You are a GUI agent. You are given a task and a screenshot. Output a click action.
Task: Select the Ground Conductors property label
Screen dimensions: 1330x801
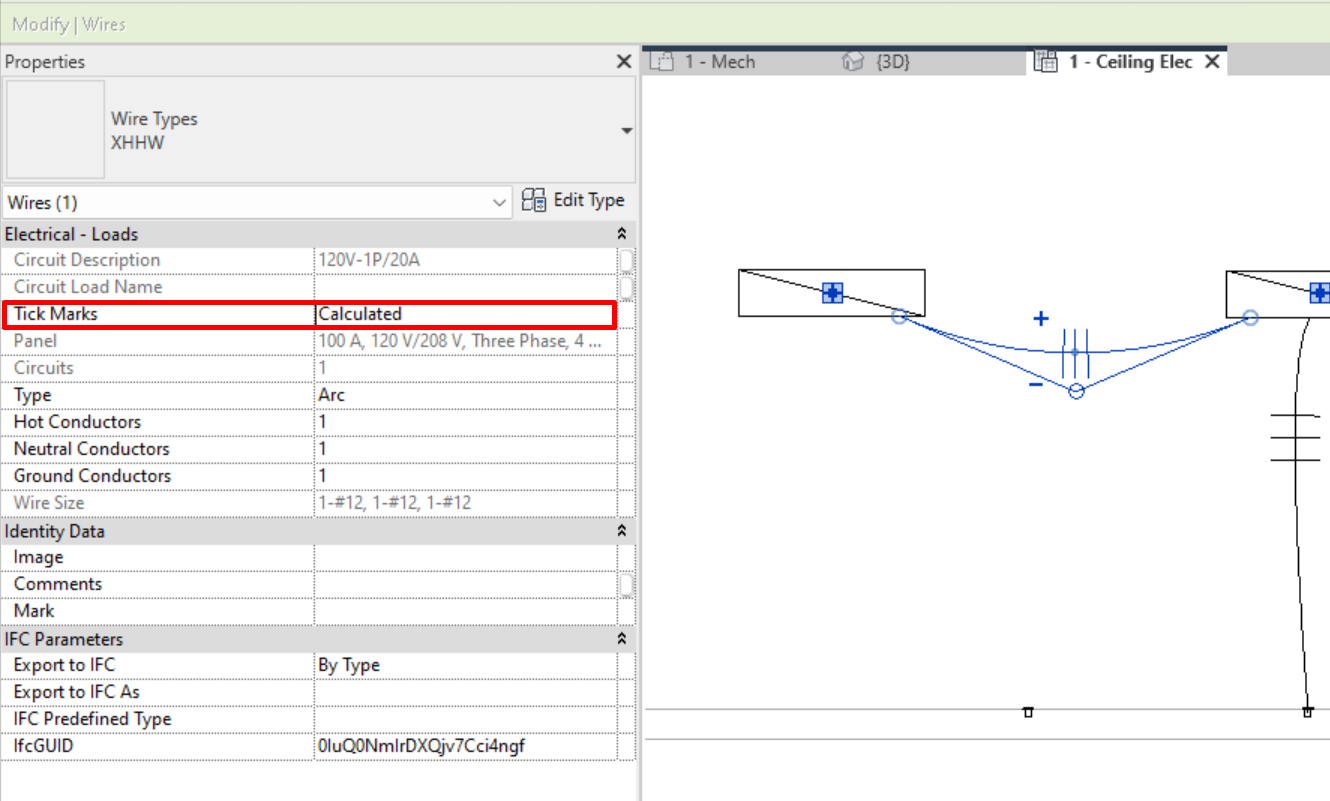[x=92, y=476]
